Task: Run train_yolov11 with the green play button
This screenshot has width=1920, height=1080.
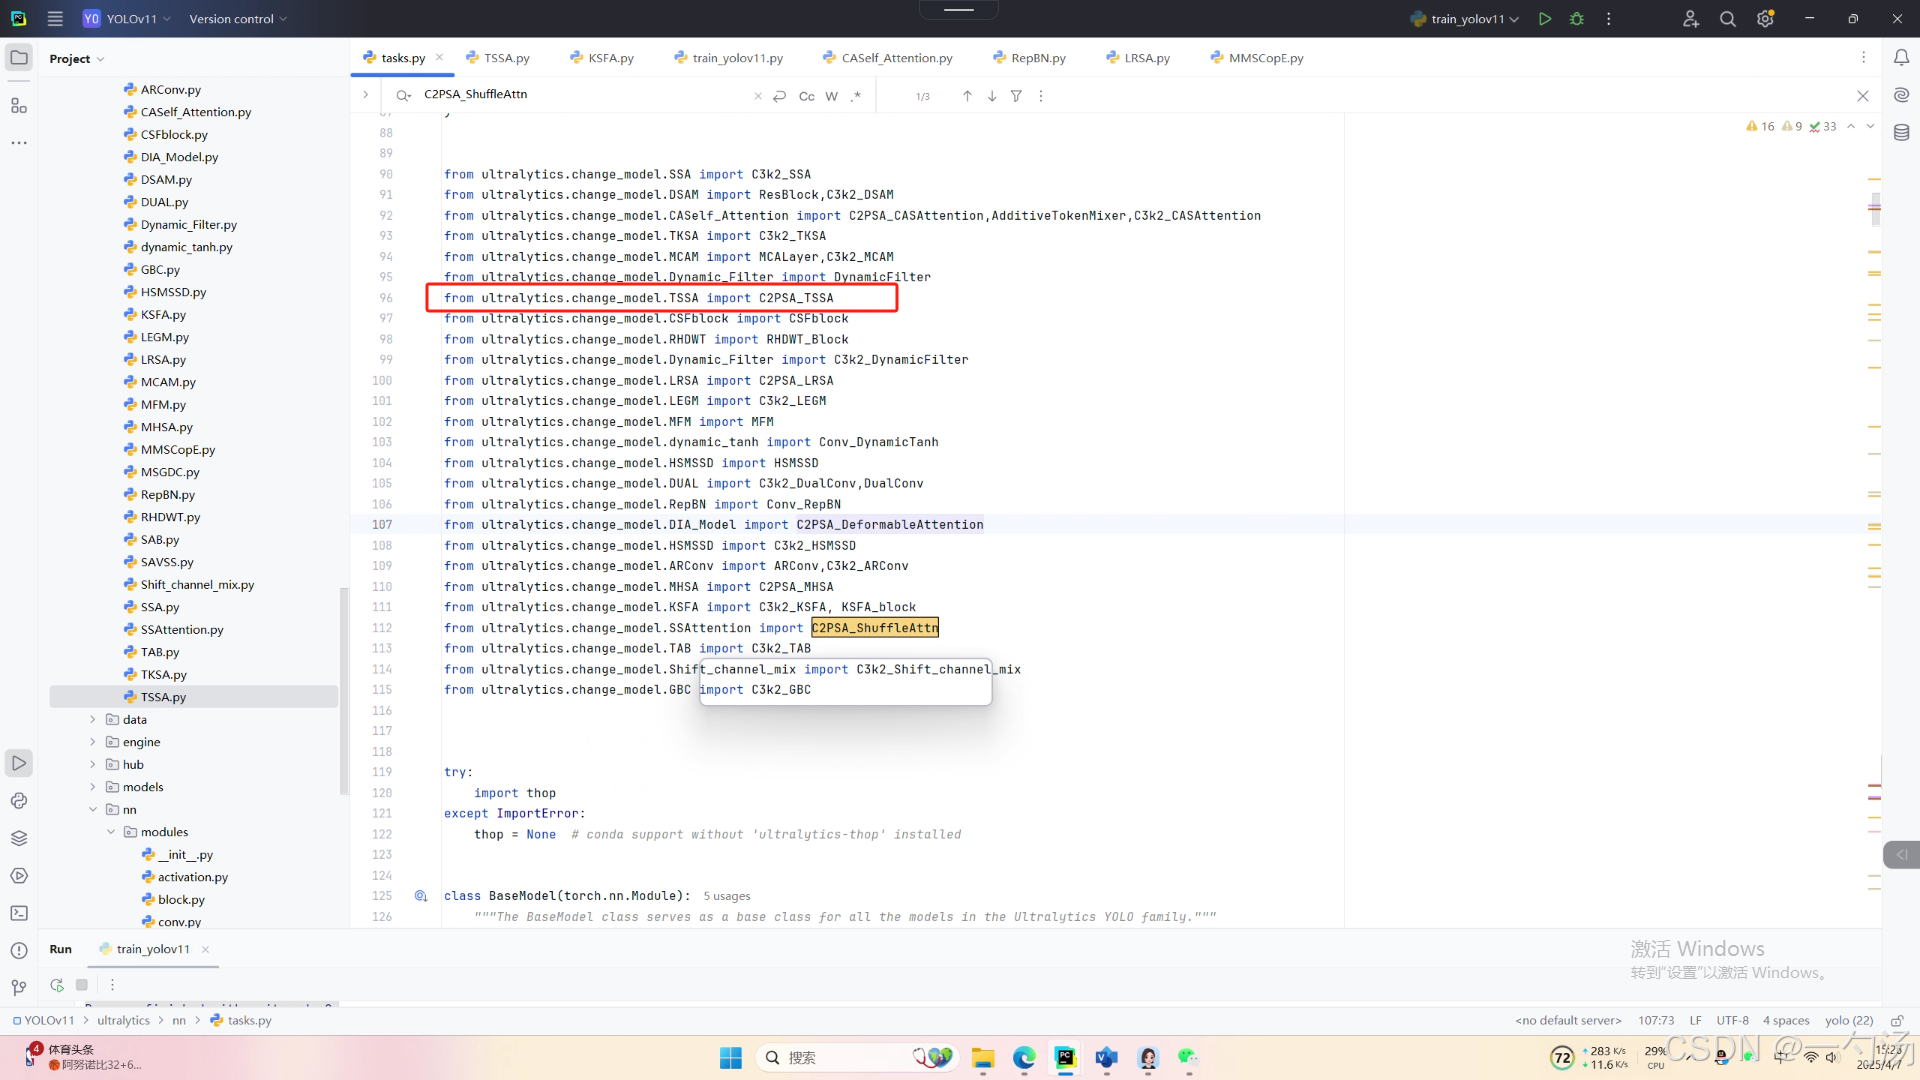Action: (1545, 19)
